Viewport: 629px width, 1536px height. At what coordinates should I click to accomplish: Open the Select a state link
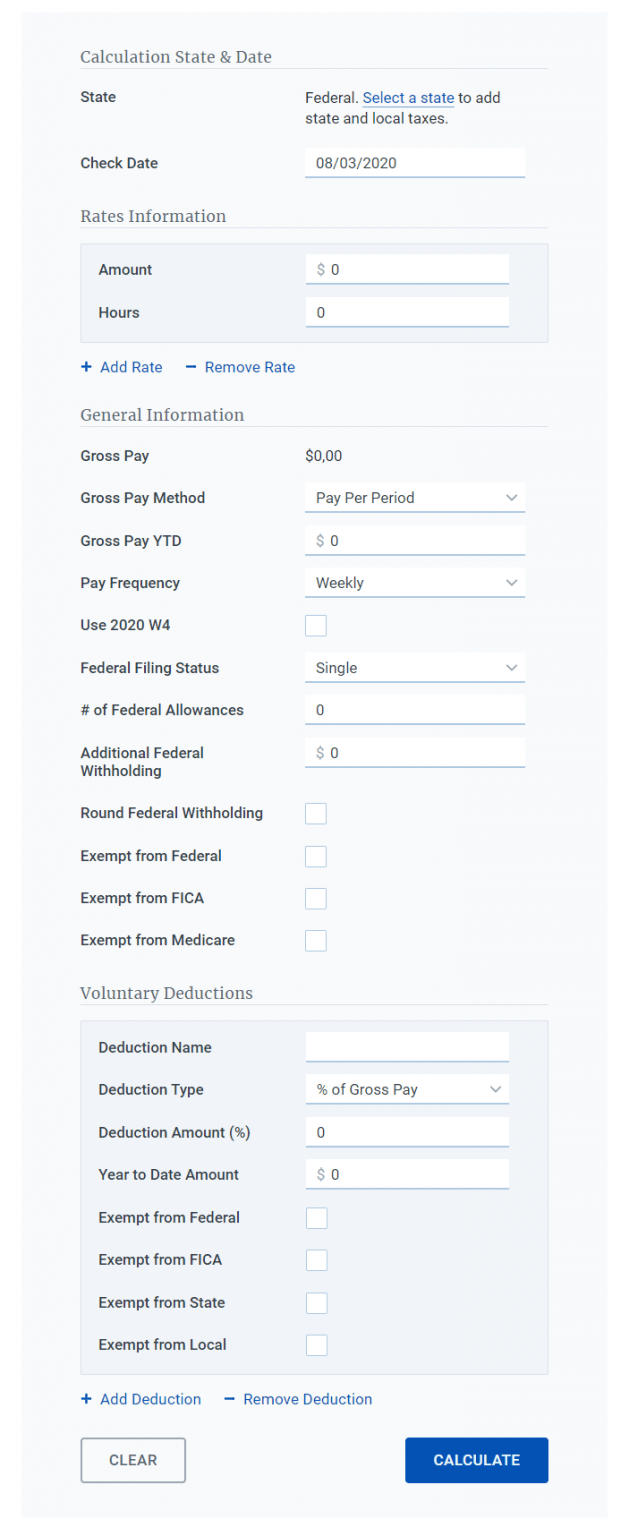pos(406,97)
